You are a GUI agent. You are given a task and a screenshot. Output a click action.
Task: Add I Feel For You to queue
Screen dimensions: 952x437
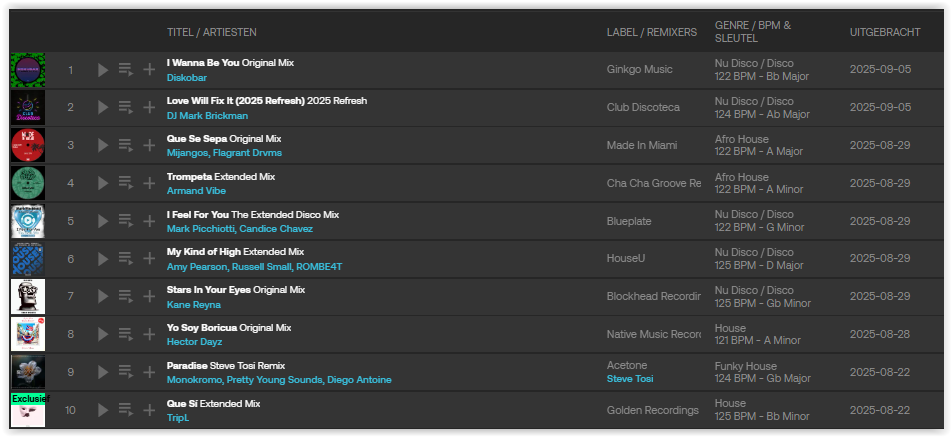[x=126, y=221]
